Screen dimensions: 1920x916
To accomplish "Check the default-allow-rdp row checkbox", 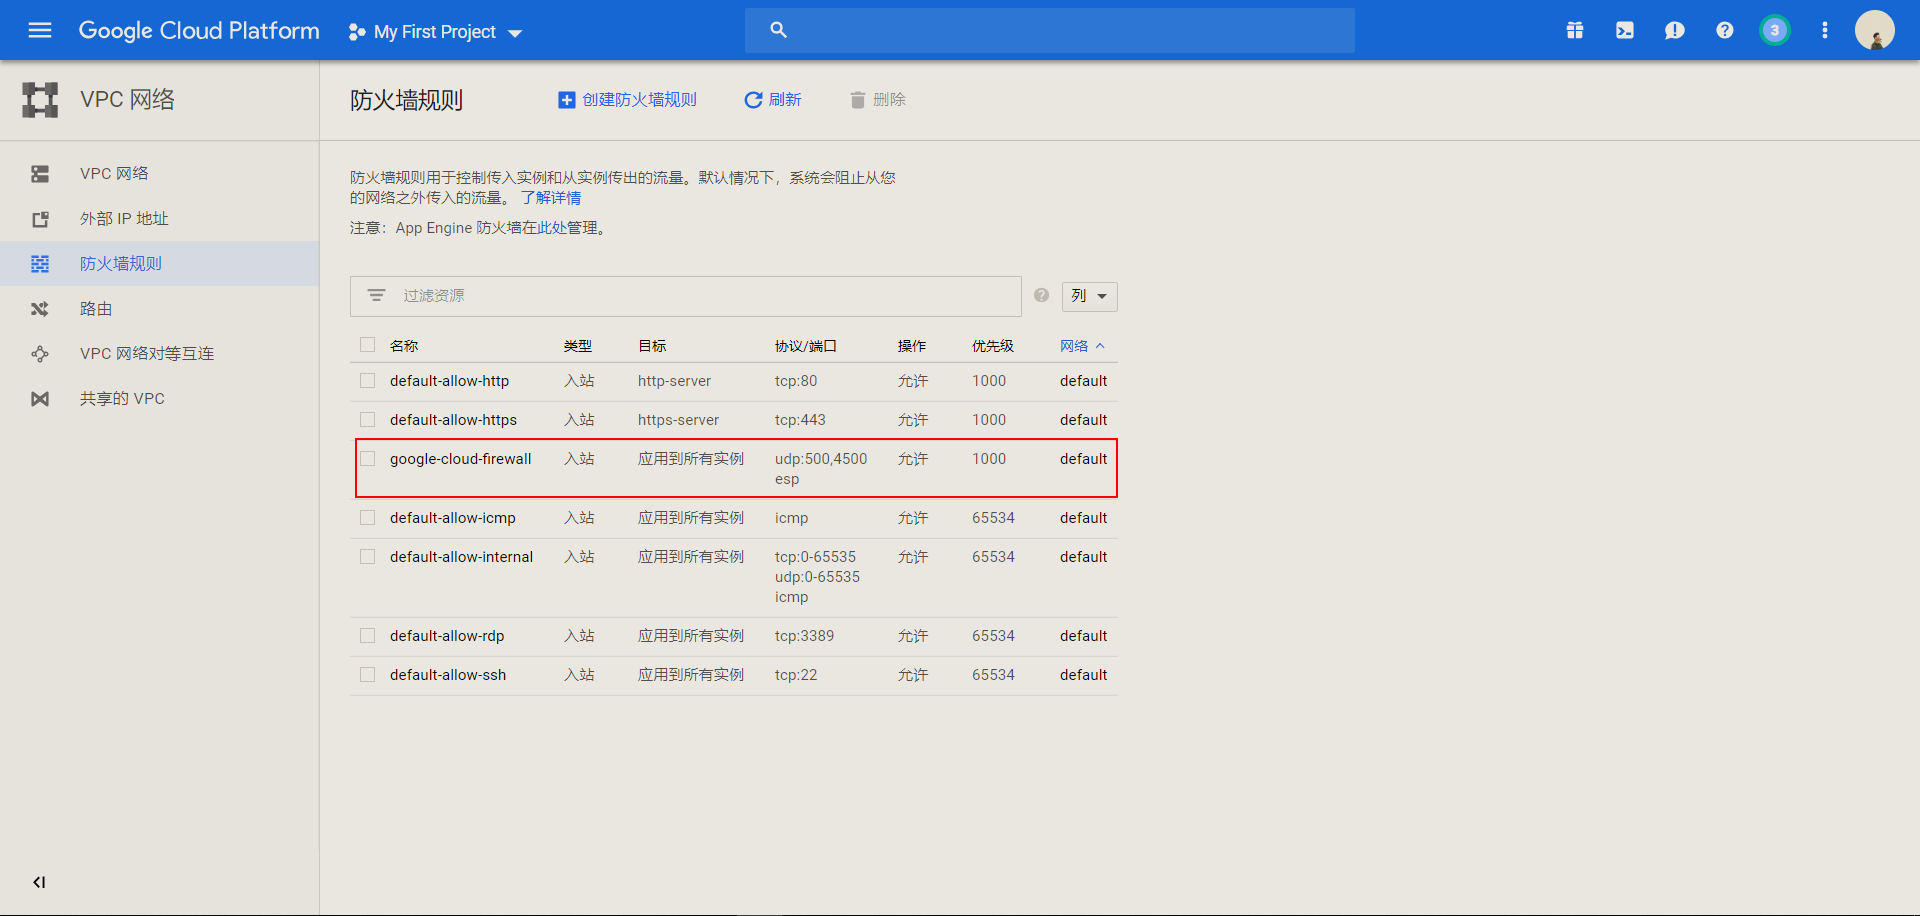I will click(368, 636).
